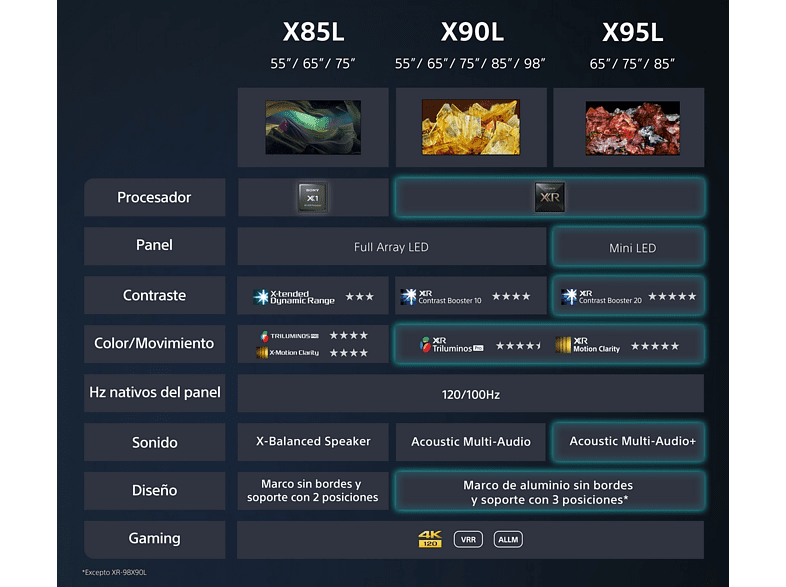Select the X85L model heading
The width and height of the screenshot is (786, 587).
click(x=313, y=32)
